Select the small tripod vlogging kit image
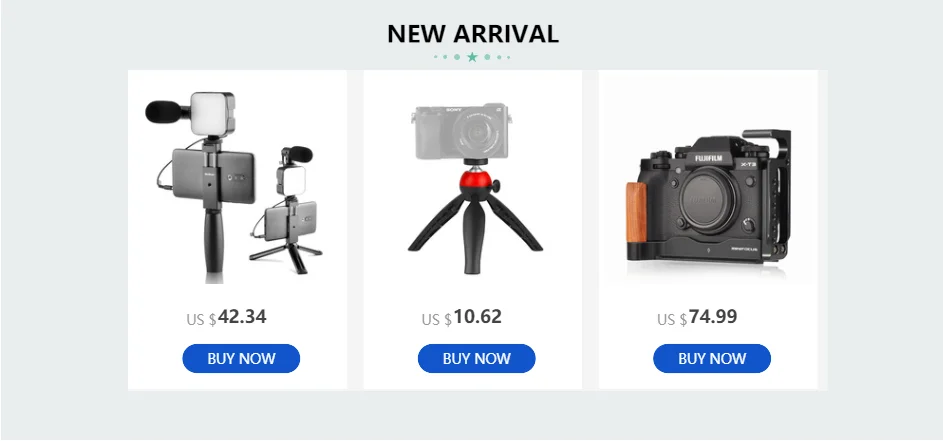The image size is (943, 441). (287, 209)
